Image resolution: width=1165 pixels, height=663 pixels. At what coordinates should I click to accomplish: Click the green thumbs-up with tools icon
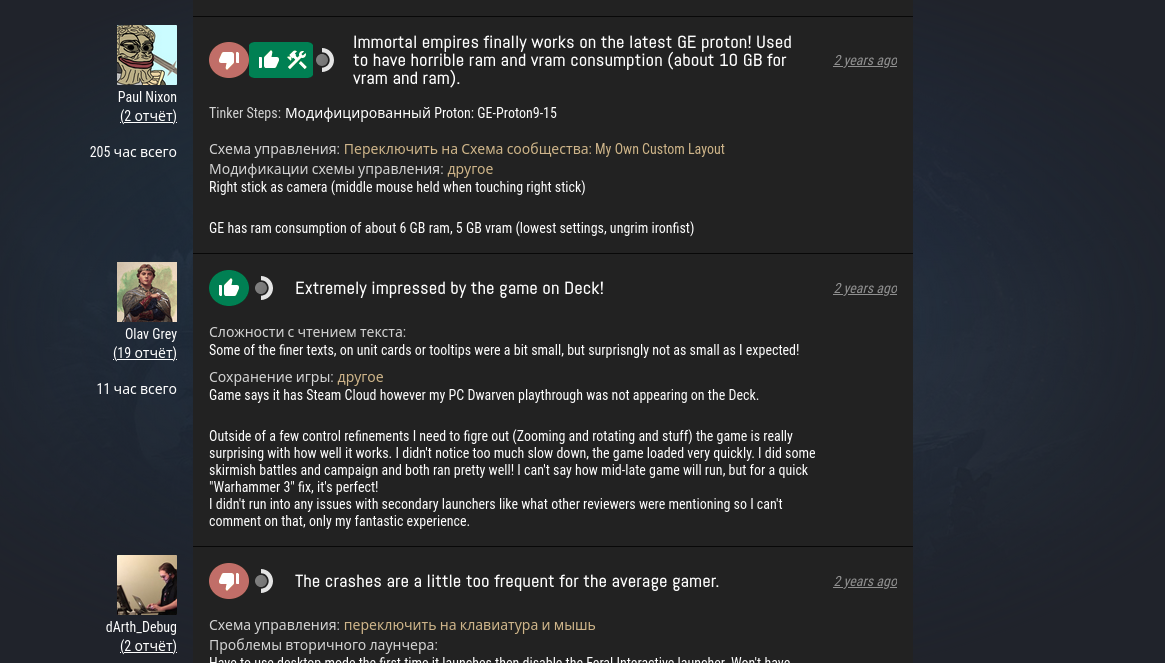[x=281, y=60]
